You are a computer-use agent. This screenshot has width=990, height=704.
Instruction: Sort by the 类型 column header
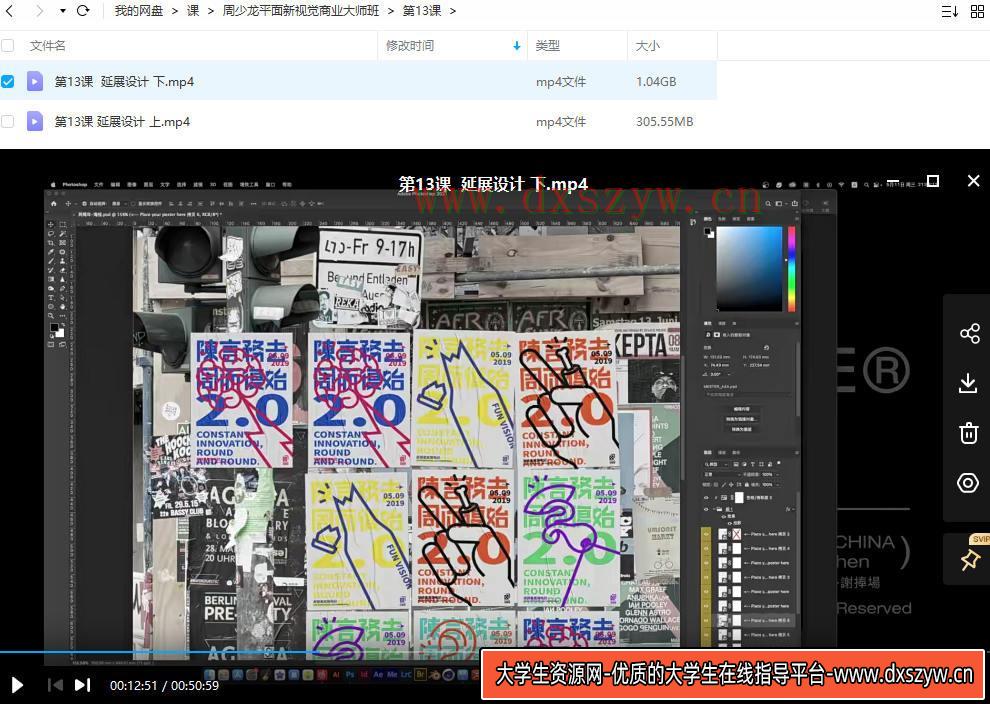point(547,45)
